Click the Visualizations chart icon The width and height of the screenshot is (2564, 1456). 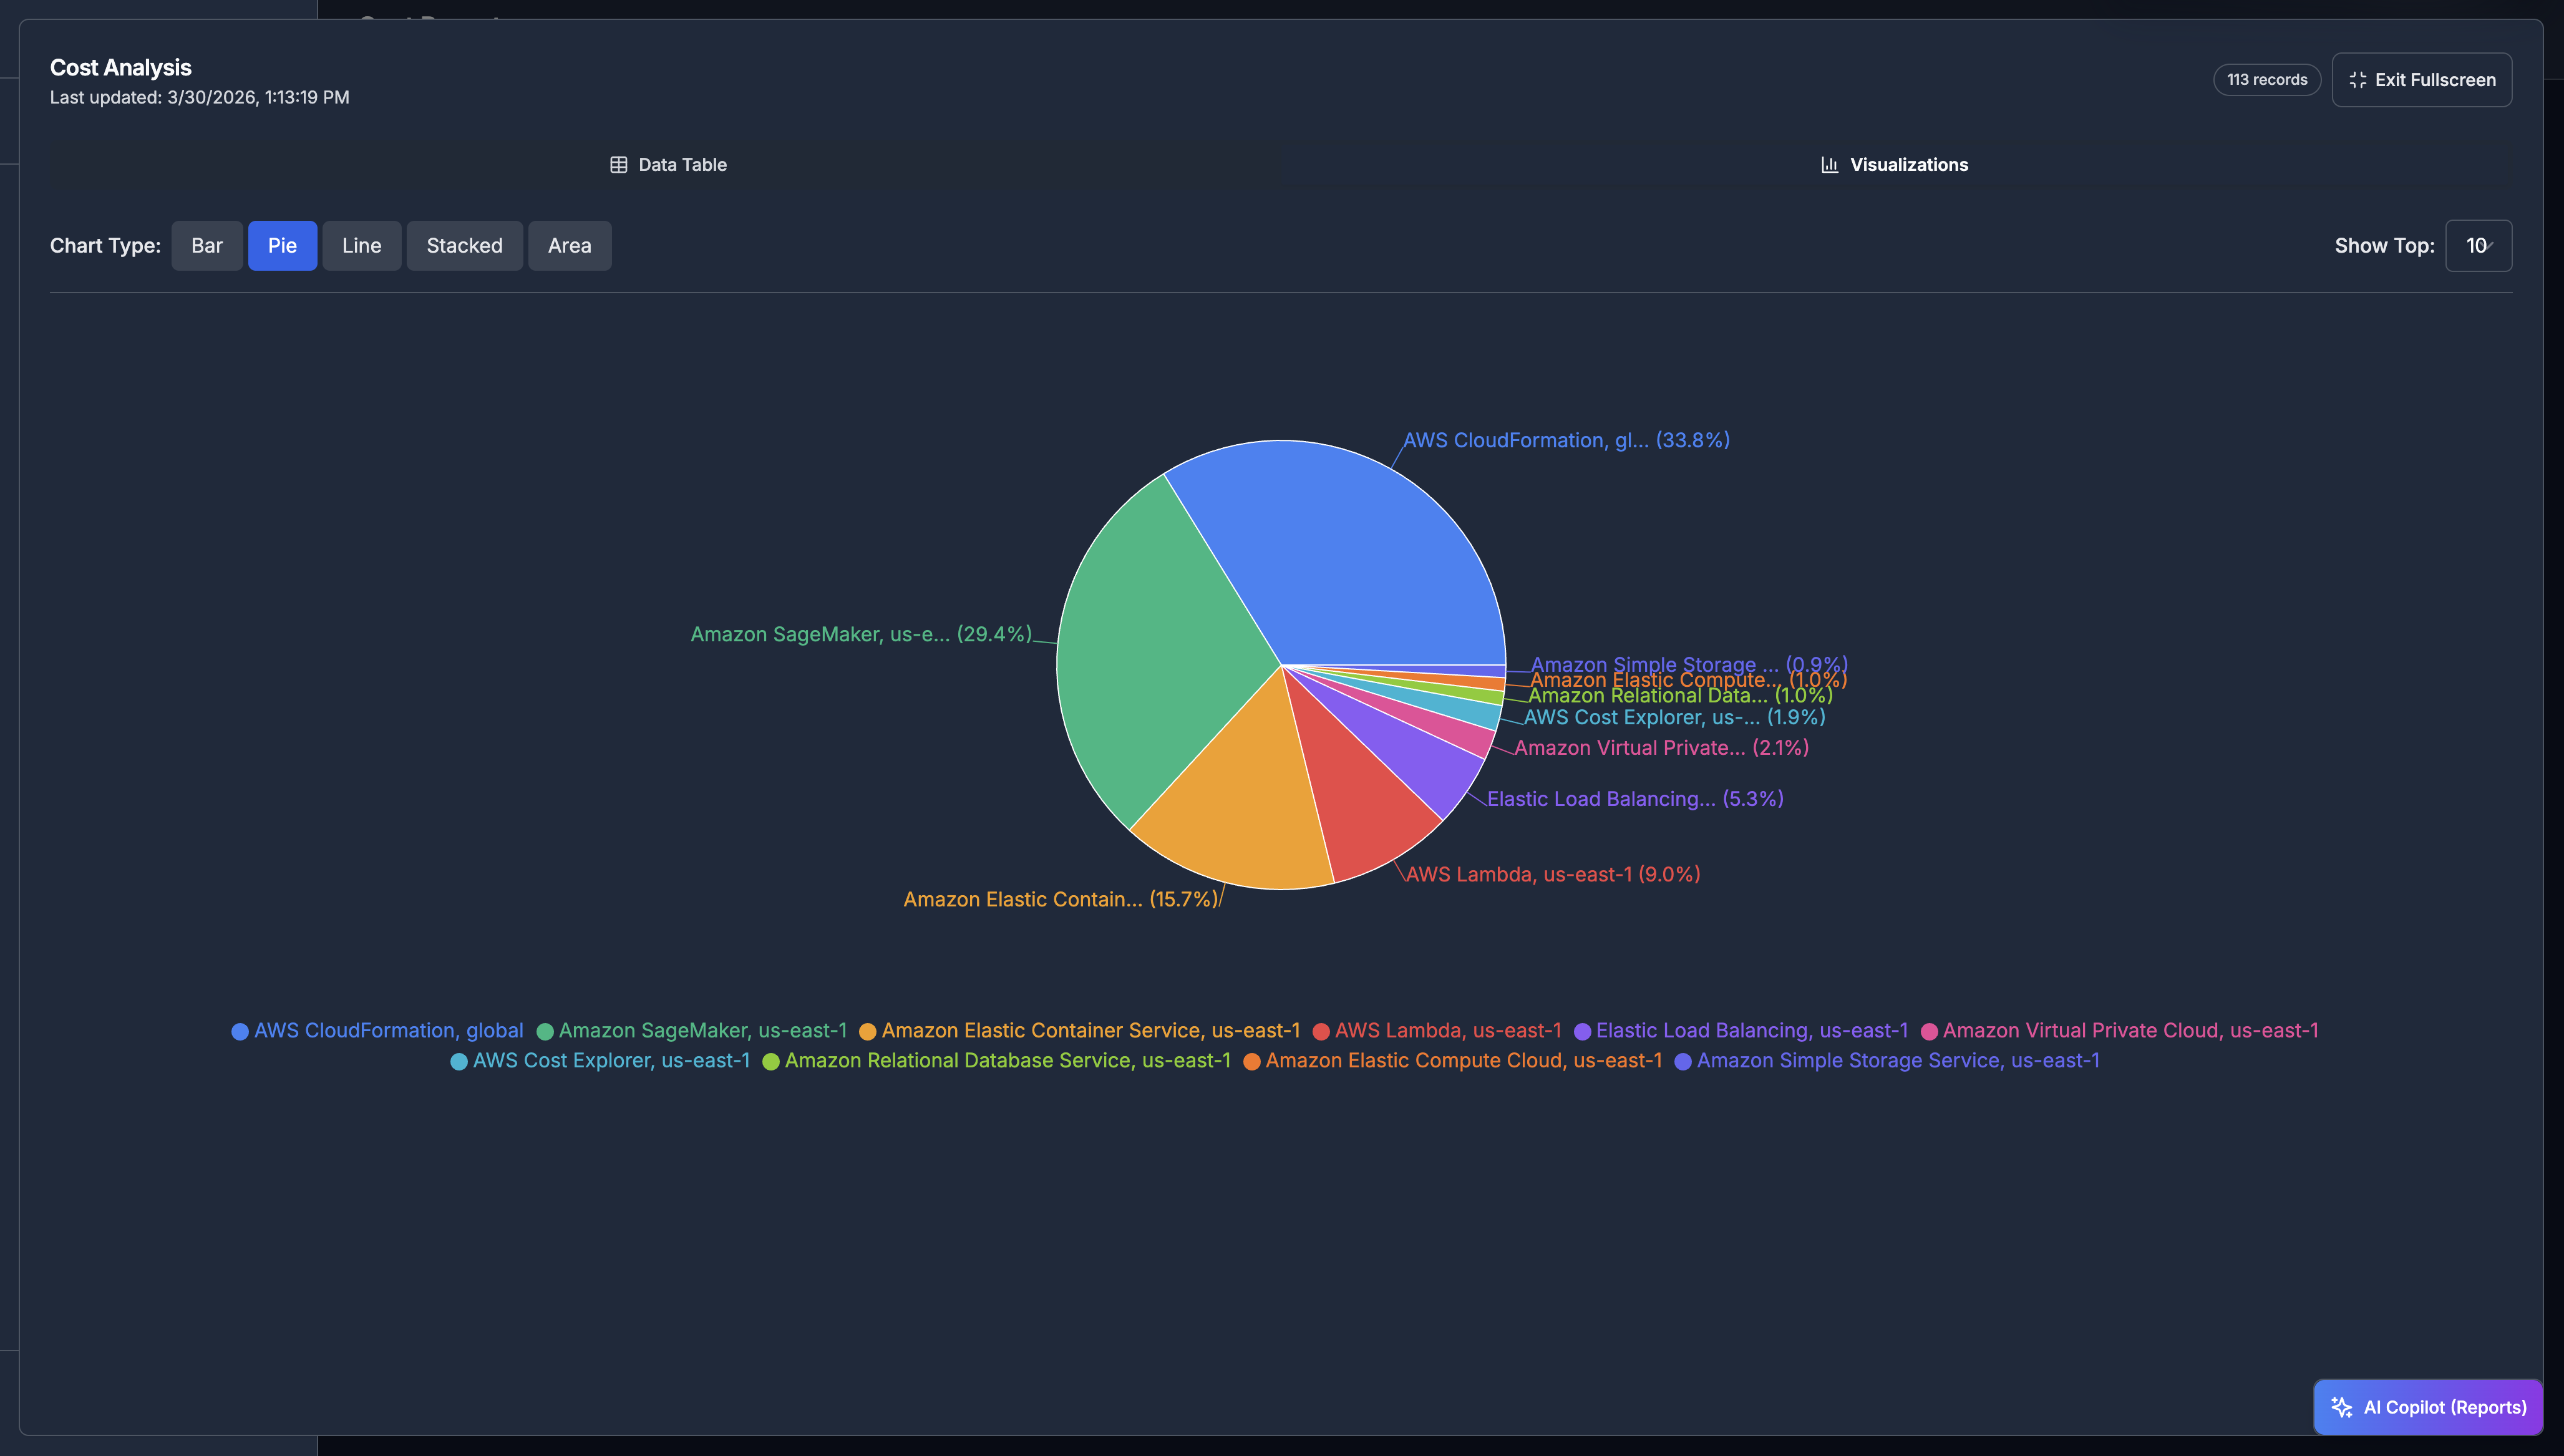tap(1830, 164)
